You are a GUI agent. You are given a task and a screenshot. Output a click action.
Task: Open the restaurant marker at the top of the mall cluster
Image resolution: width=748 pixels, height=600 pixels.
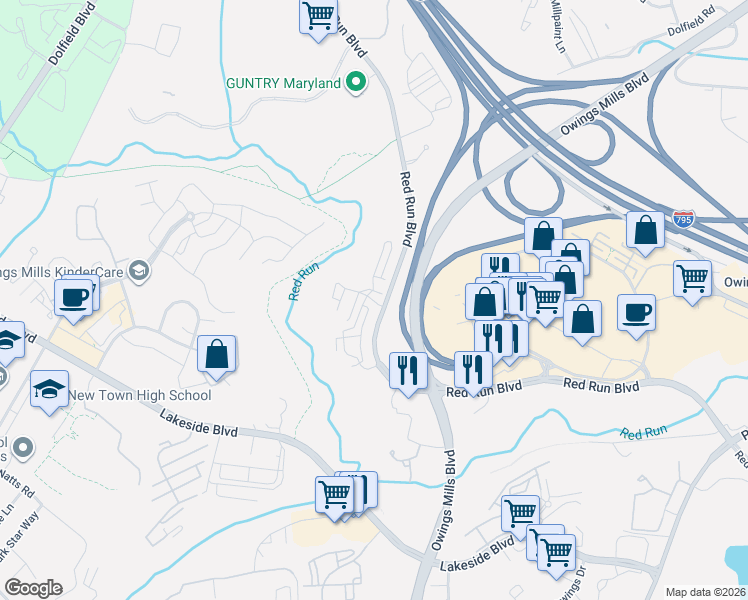pos(500,265)
